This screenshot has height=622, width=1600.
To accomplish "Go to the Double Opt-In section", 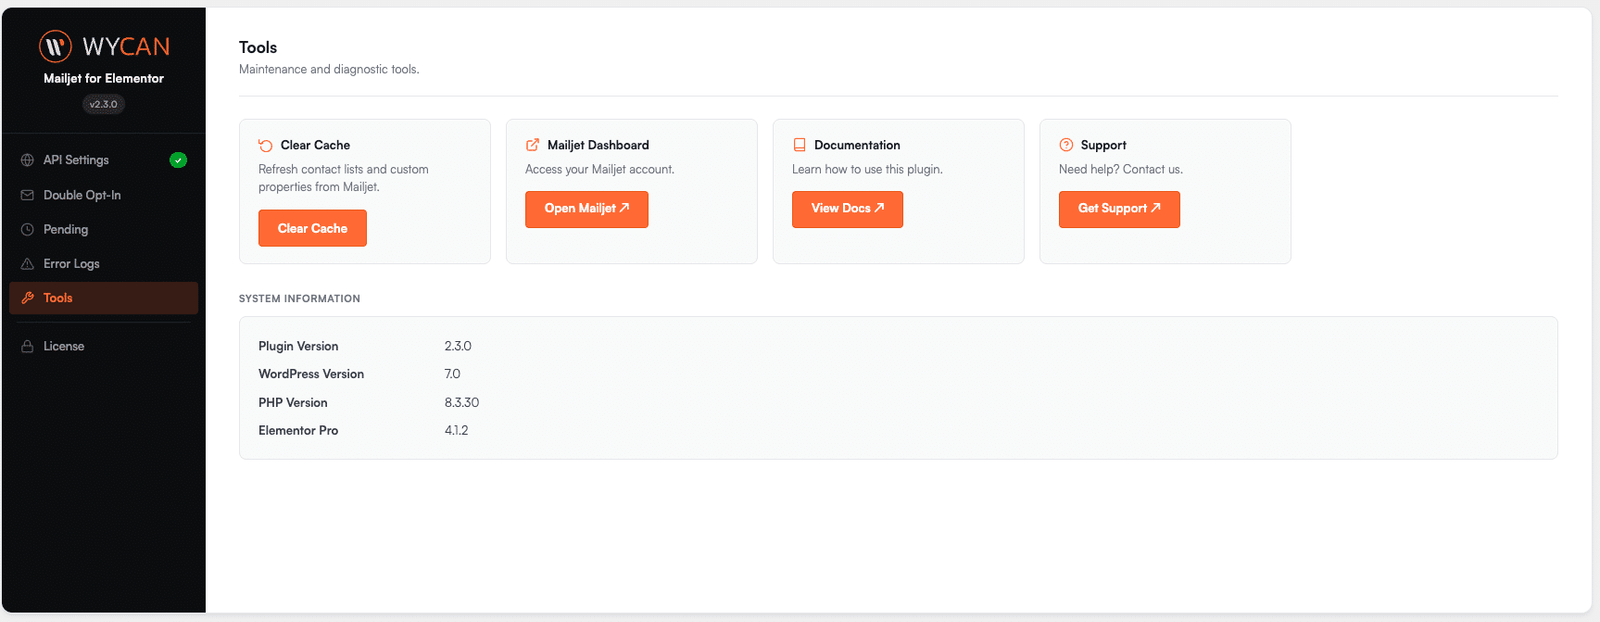I will click(104, 195).
